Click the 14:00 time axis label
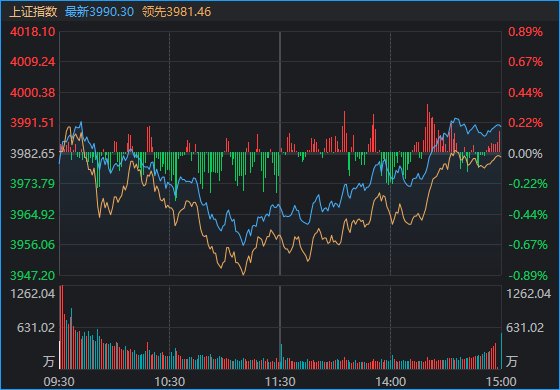 pos(390,382)
